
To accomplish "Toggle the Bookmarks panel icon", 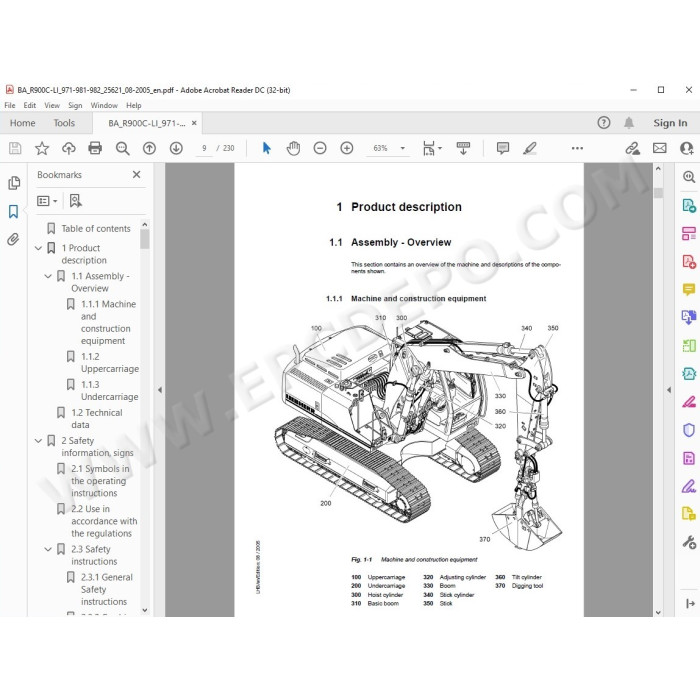I will point(13,211).
